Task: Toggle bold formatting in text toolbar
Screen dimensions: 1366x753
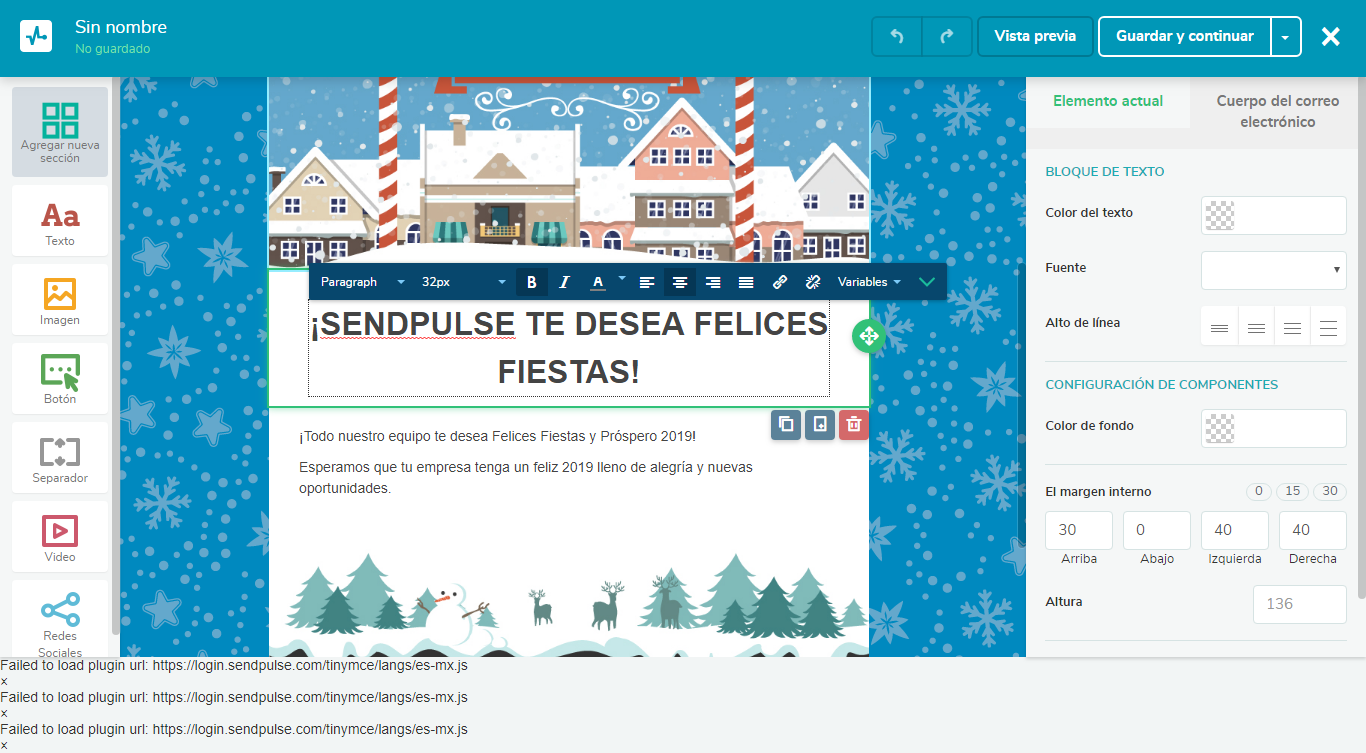Action: point(532,282)
